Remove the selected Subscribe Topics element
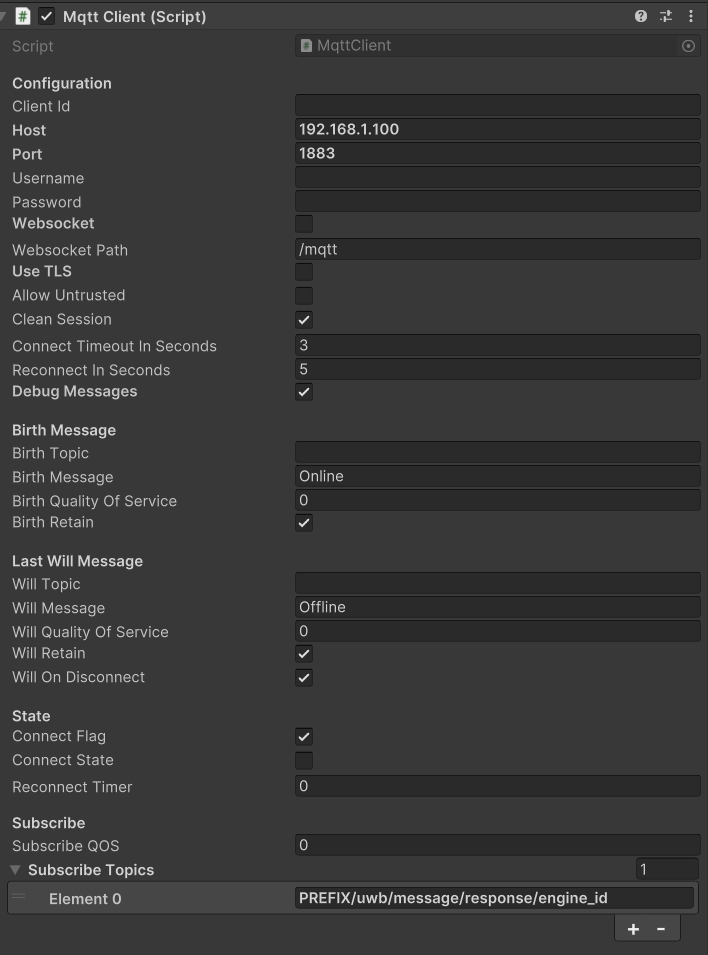 point(661,929)
